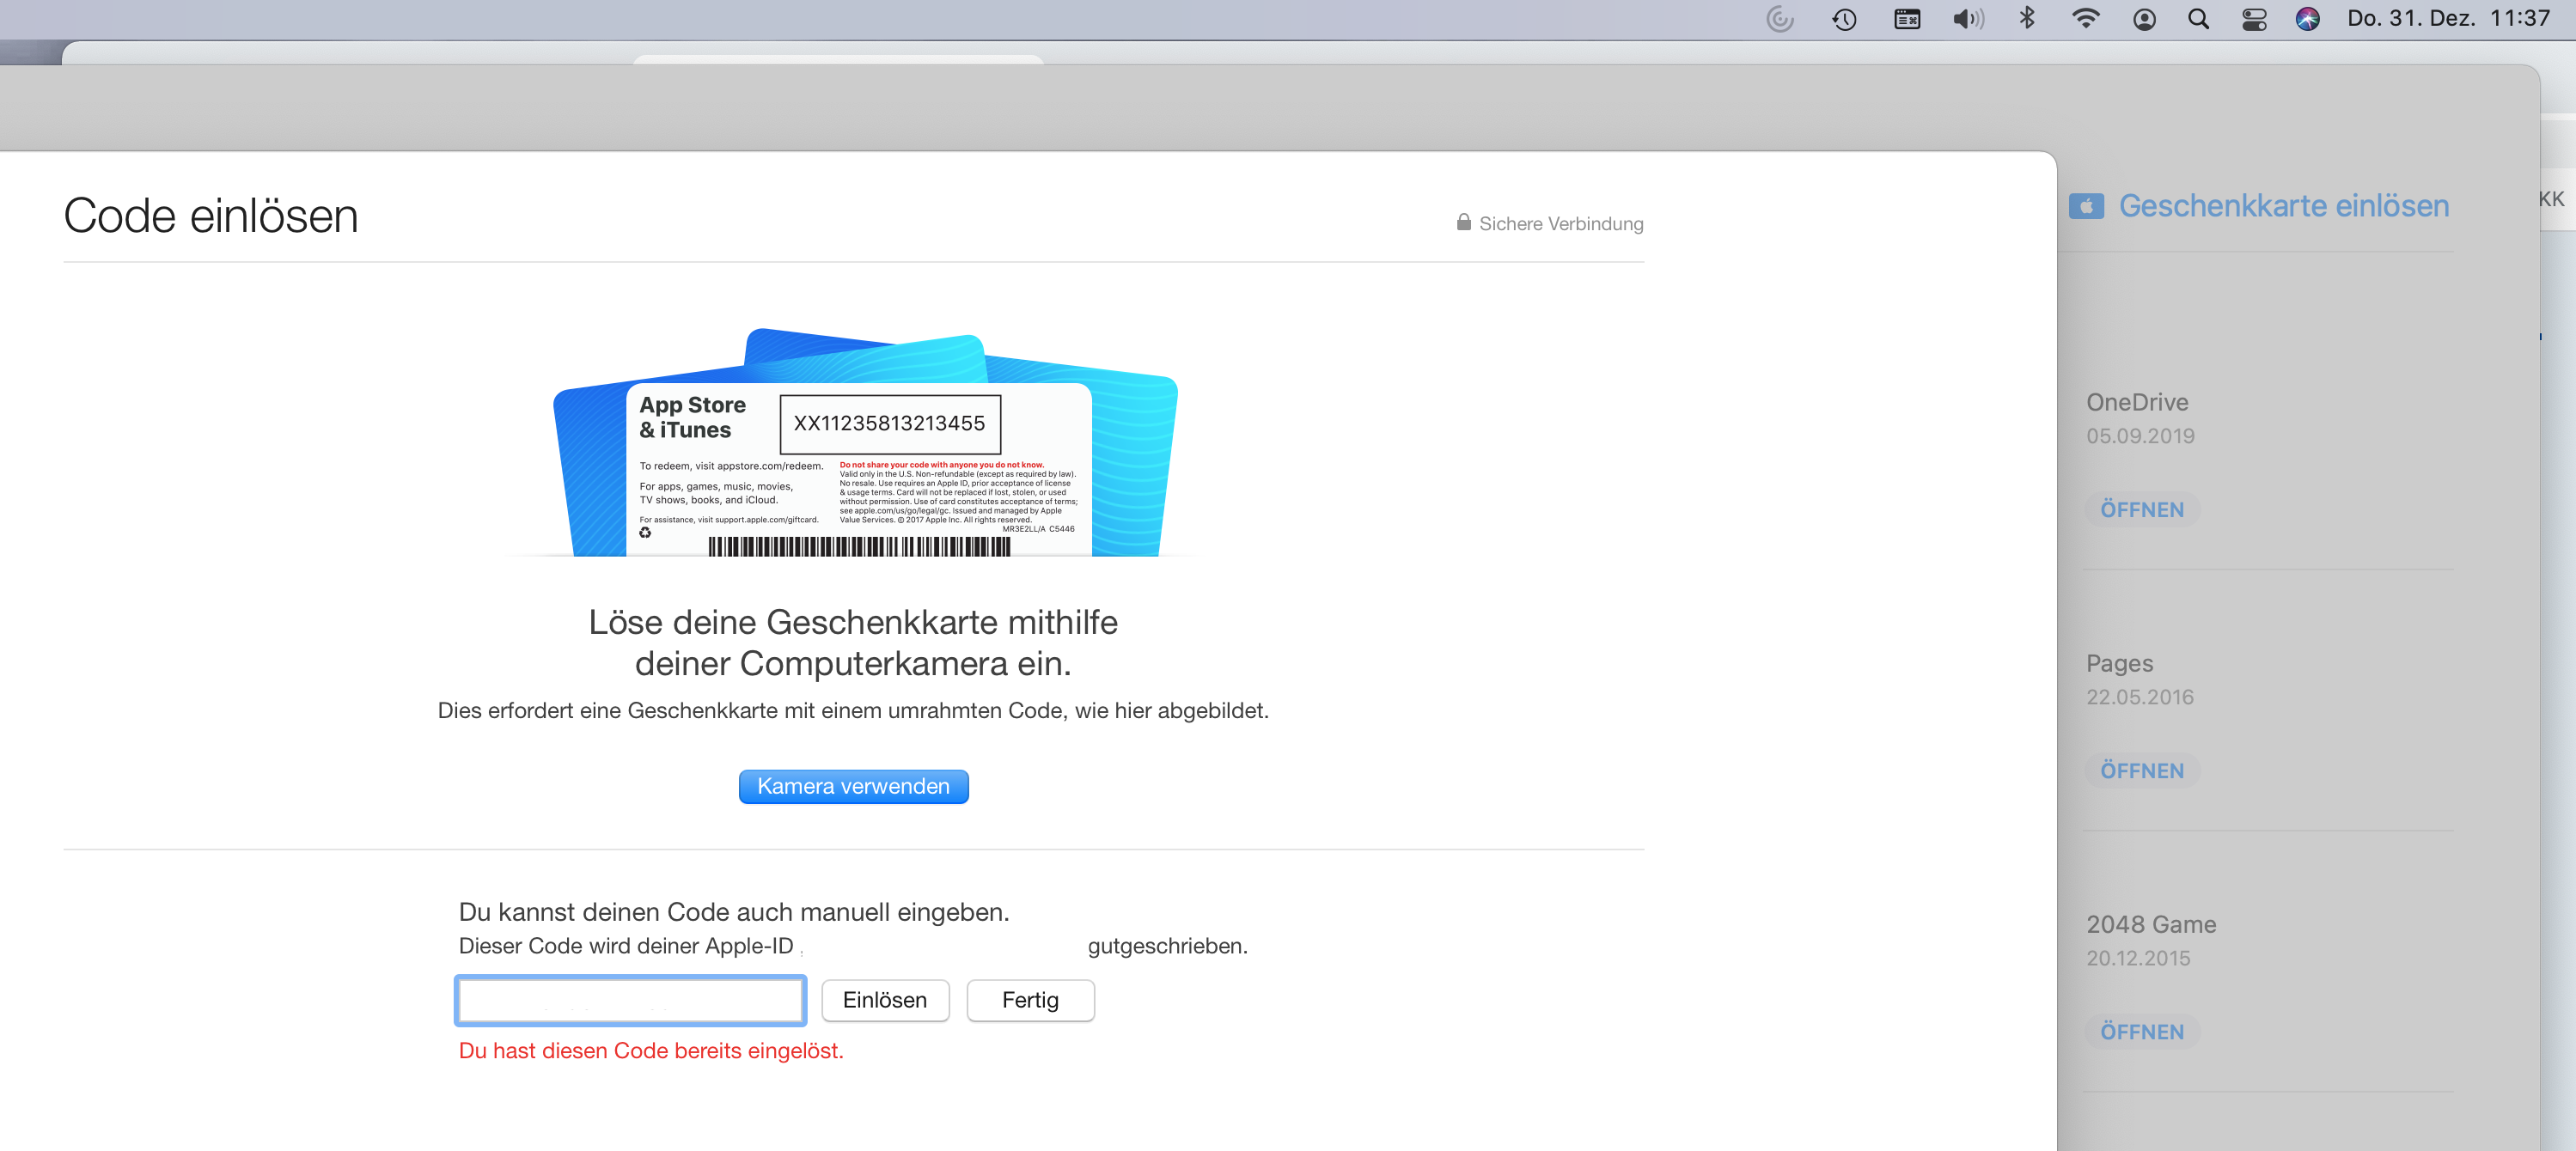Viewport: 2576px width, 1151px height.
Task: Click ÖFFNEN for OneDrive
Action: (2141, 510)
